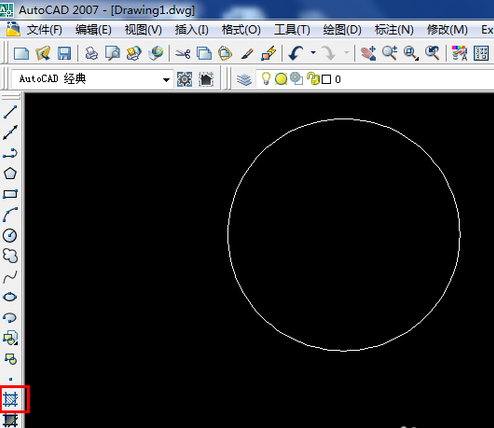494x428 pixels.
Task: Toggle layer on/off lightbulb icon
Action: 266,79
